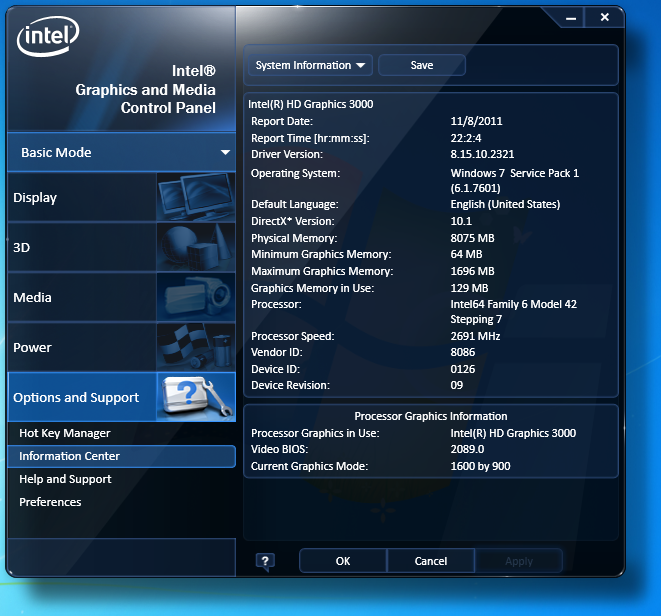Open the Basic Mode dropdown
This screenshot has height=616, width=661.
tap(121, 152)
